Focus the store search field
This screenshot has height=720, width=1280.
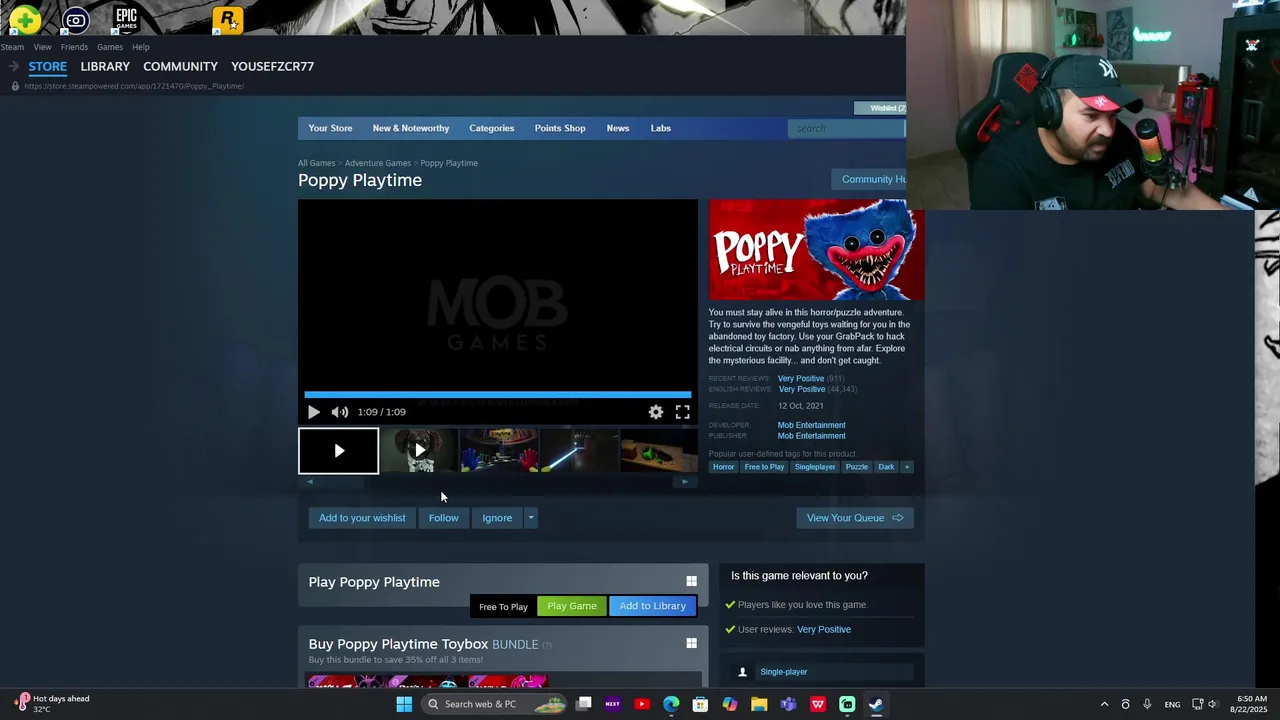pos(846,128)
